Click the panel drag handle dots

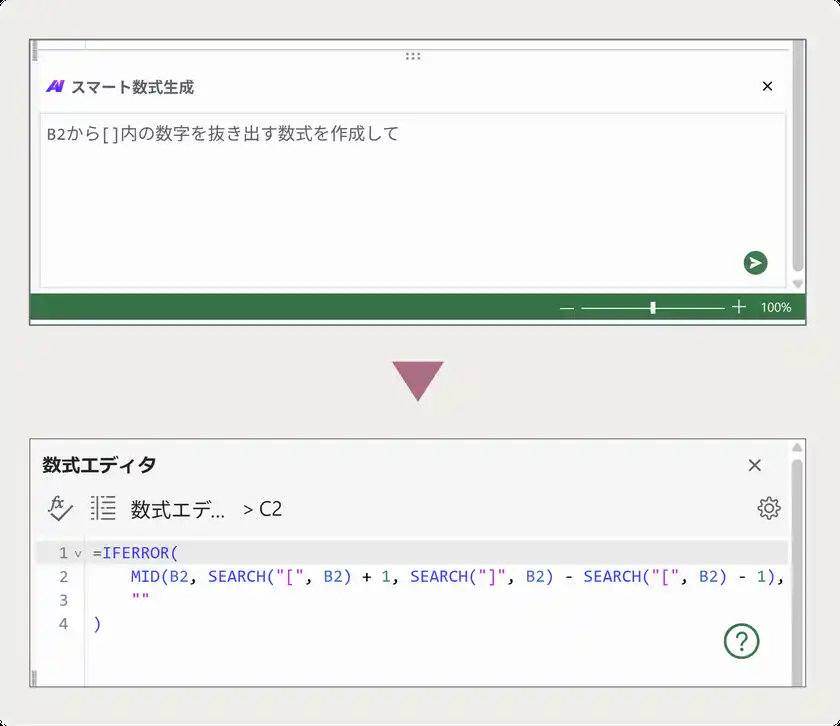(x=413, y=57)
